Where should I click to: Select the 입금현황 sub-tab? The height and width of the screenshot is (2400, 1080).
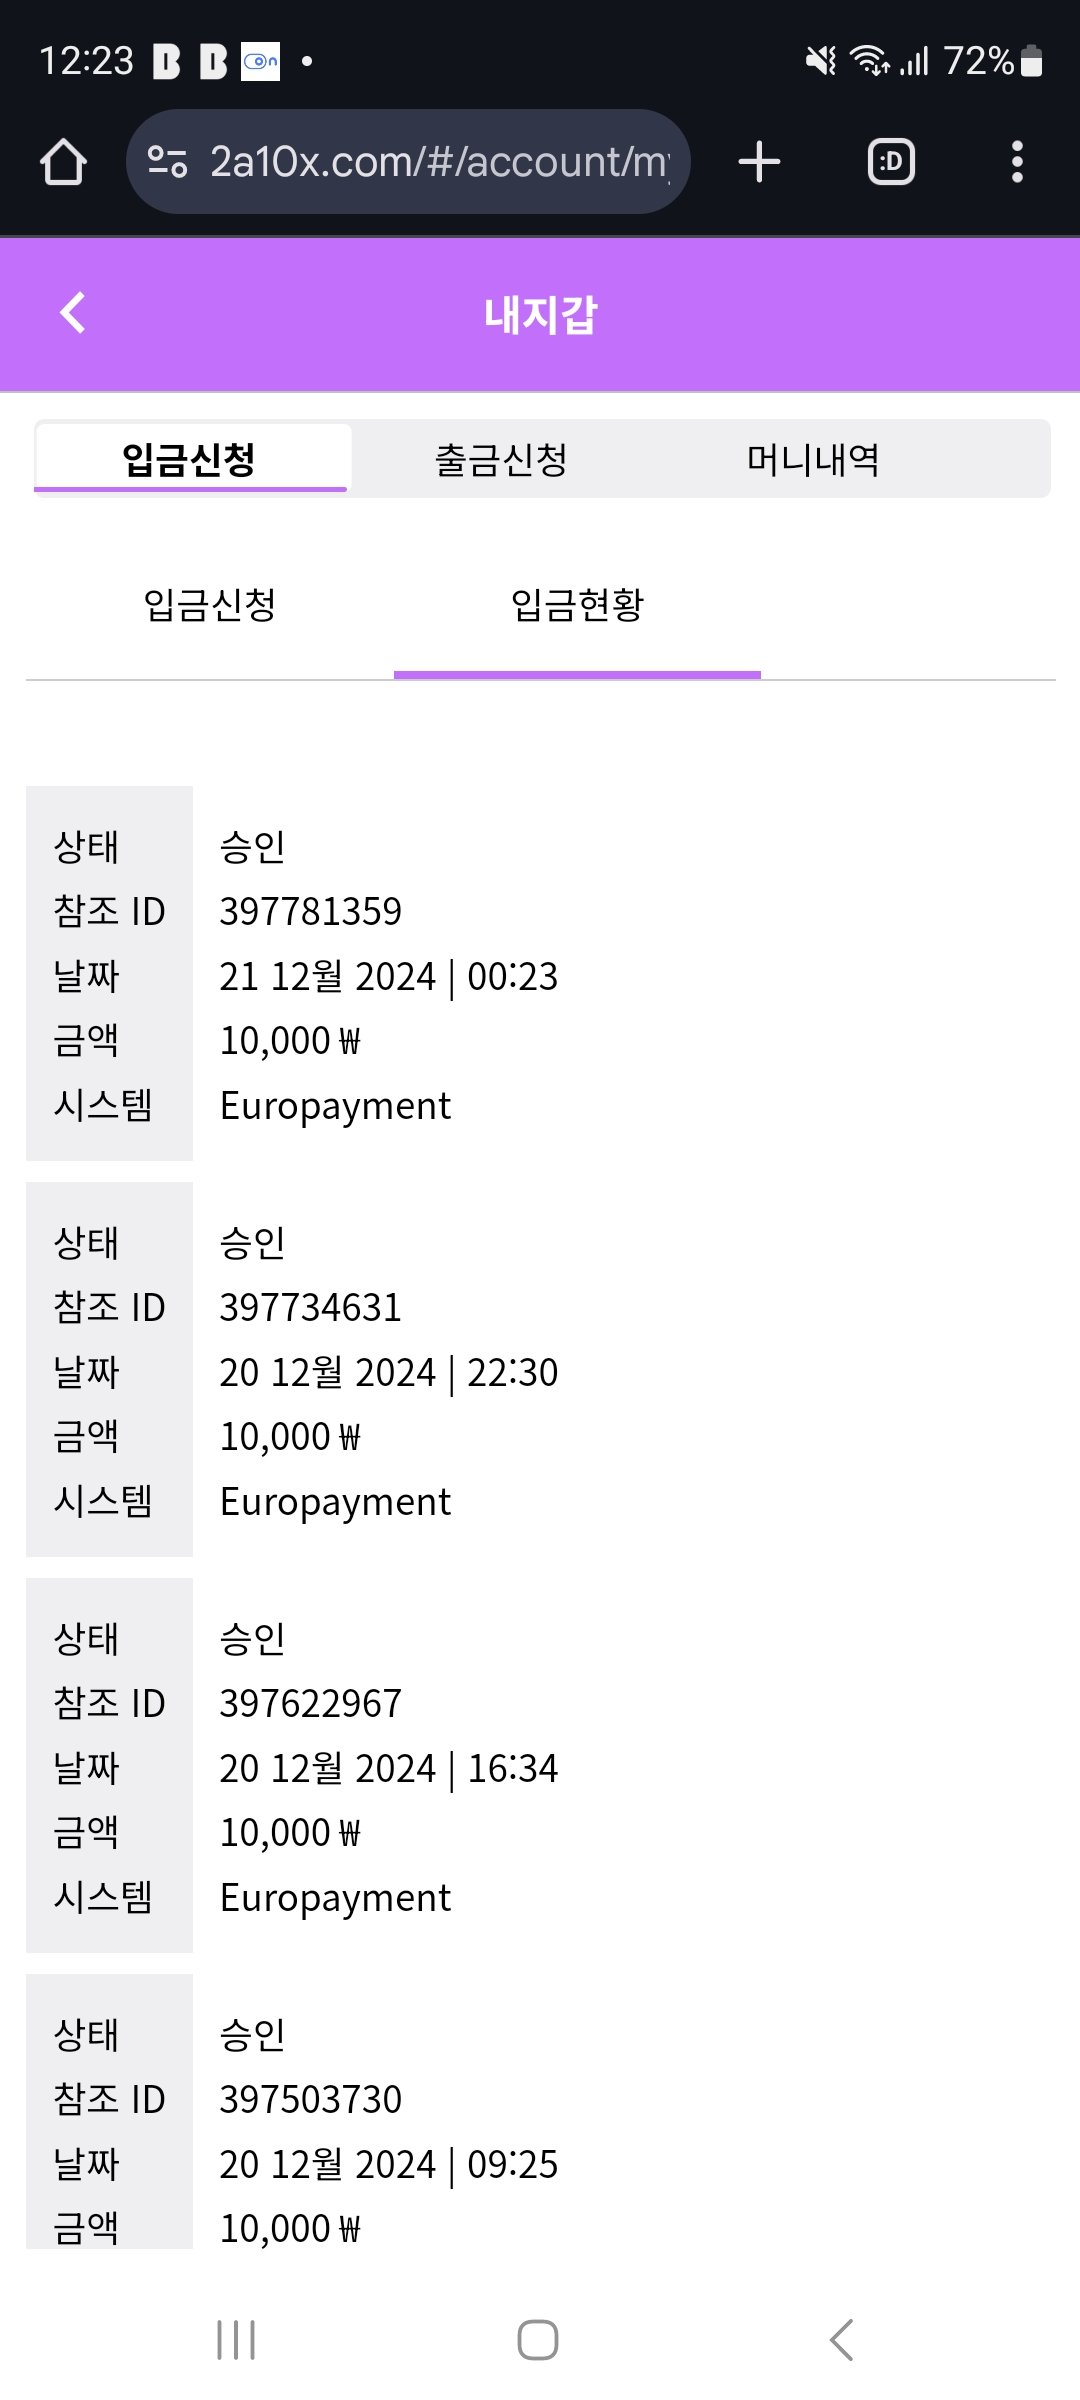click(x=577, y=605)
